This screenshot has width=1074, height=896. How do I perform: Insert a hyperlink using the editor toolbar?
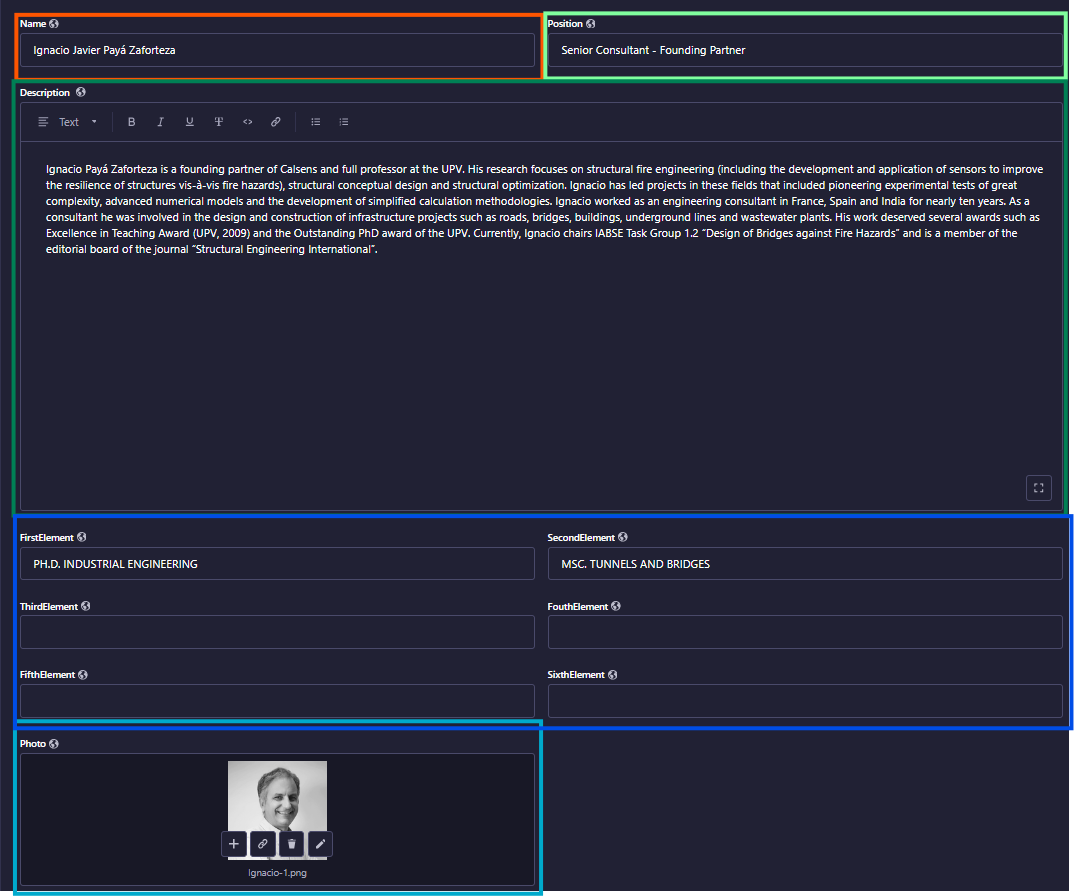pos(276,122)
